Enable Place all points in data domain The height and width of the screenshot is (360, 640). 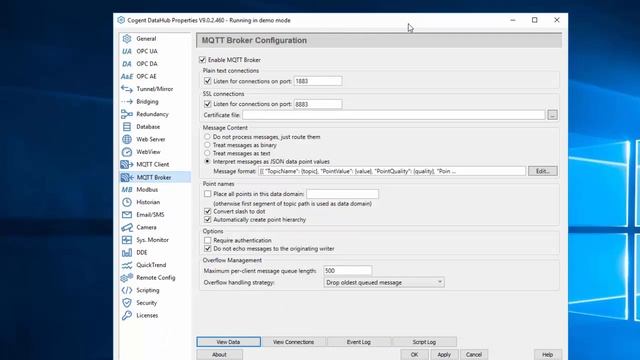click(207, 194)
